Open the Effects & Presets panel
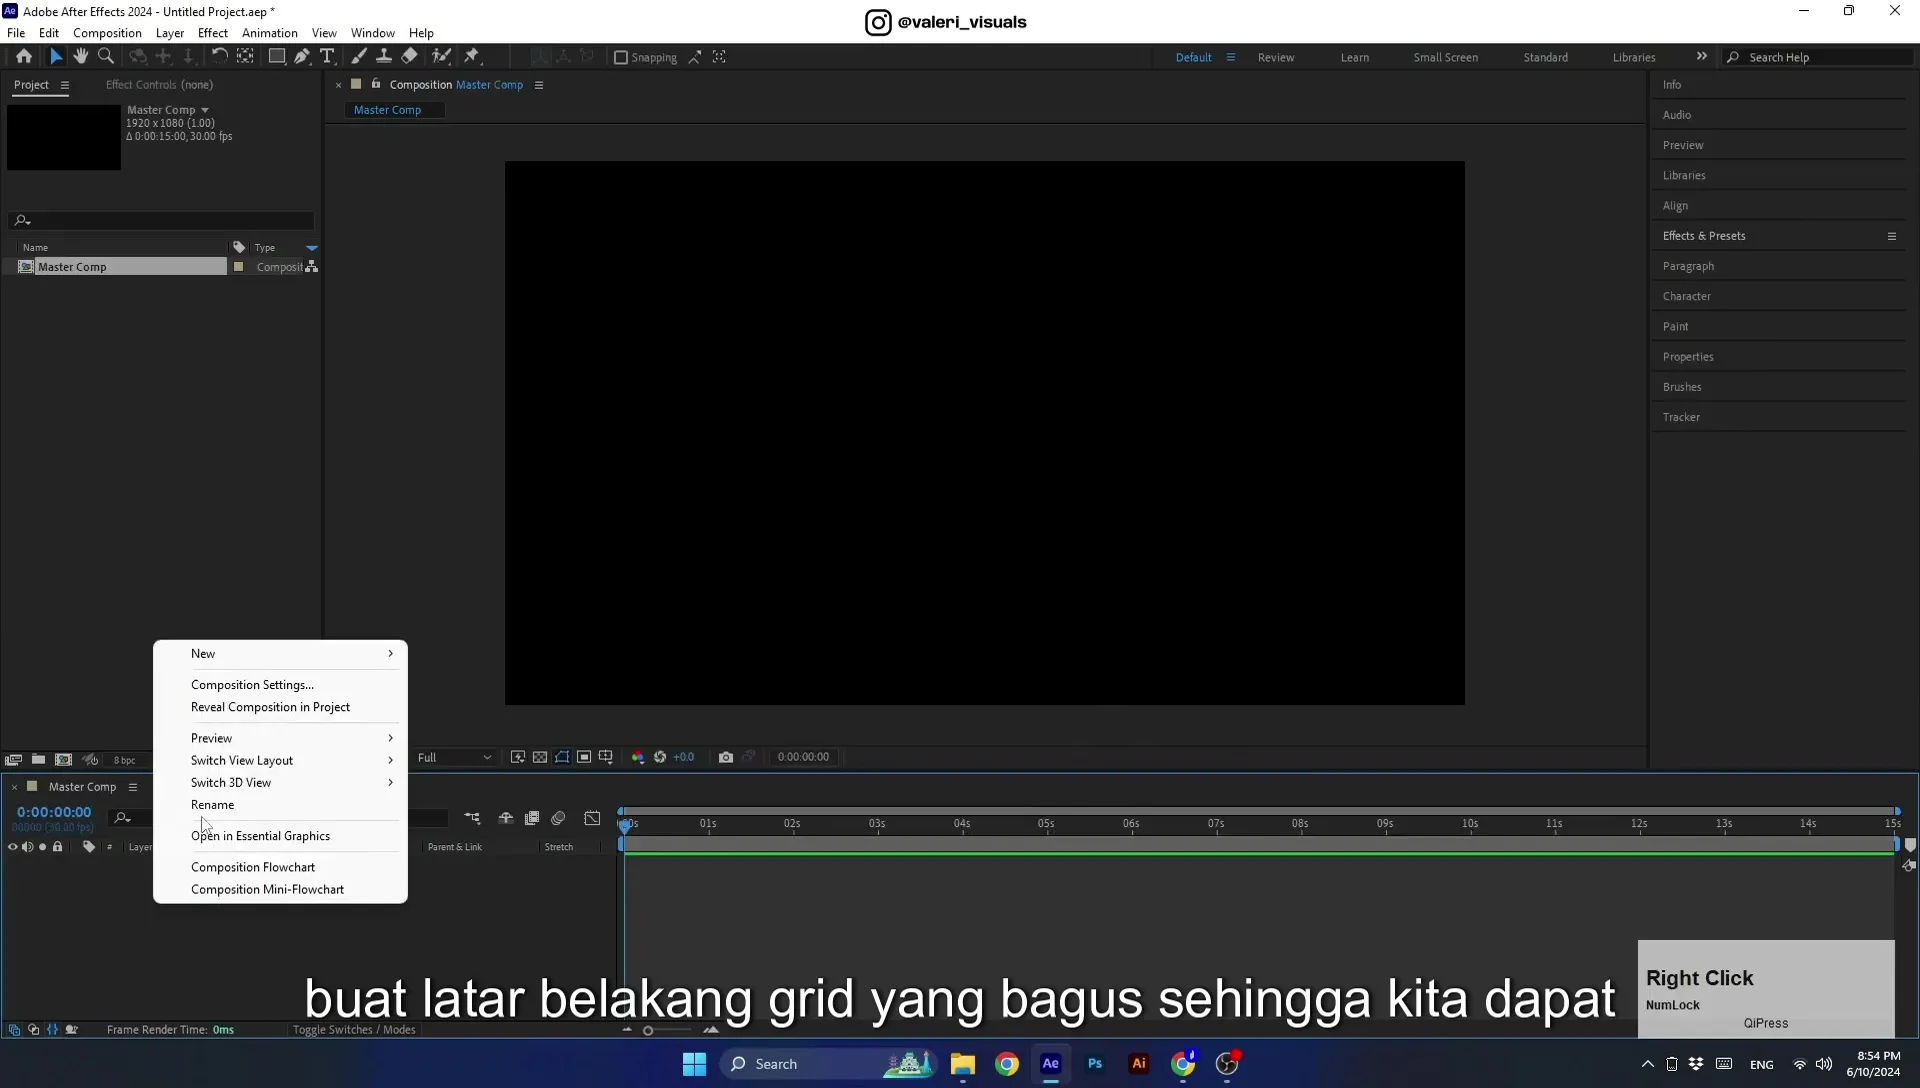The width and height of the screenshot is (1920, 1088). tap(1704, 236)
